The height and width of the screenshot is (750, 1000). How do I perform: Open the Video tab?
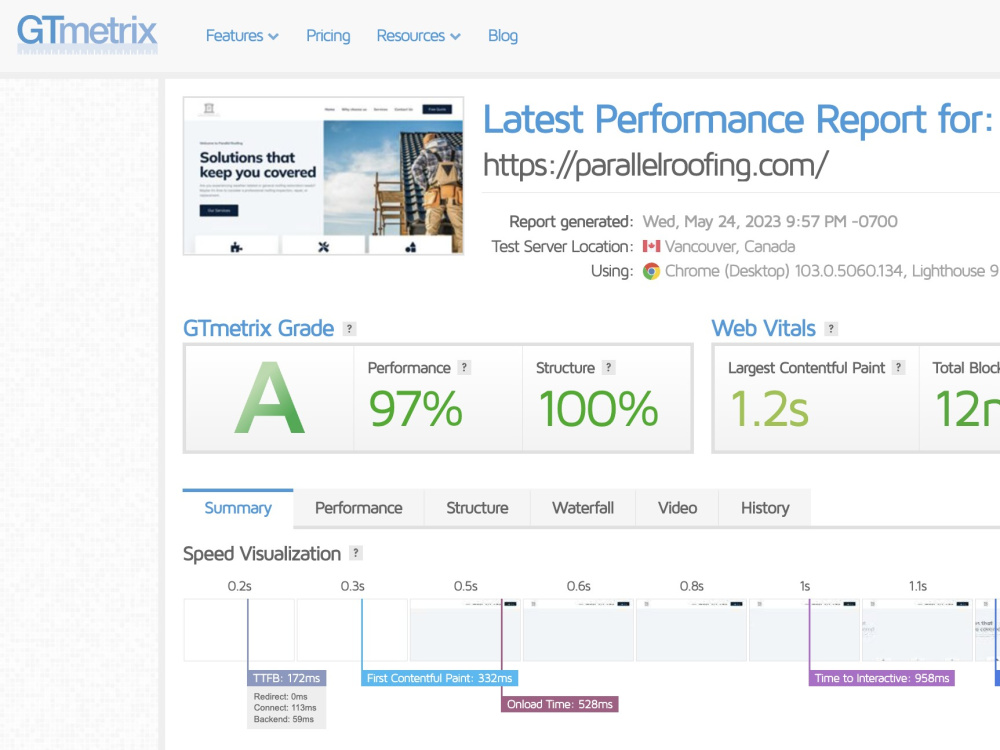677,508
